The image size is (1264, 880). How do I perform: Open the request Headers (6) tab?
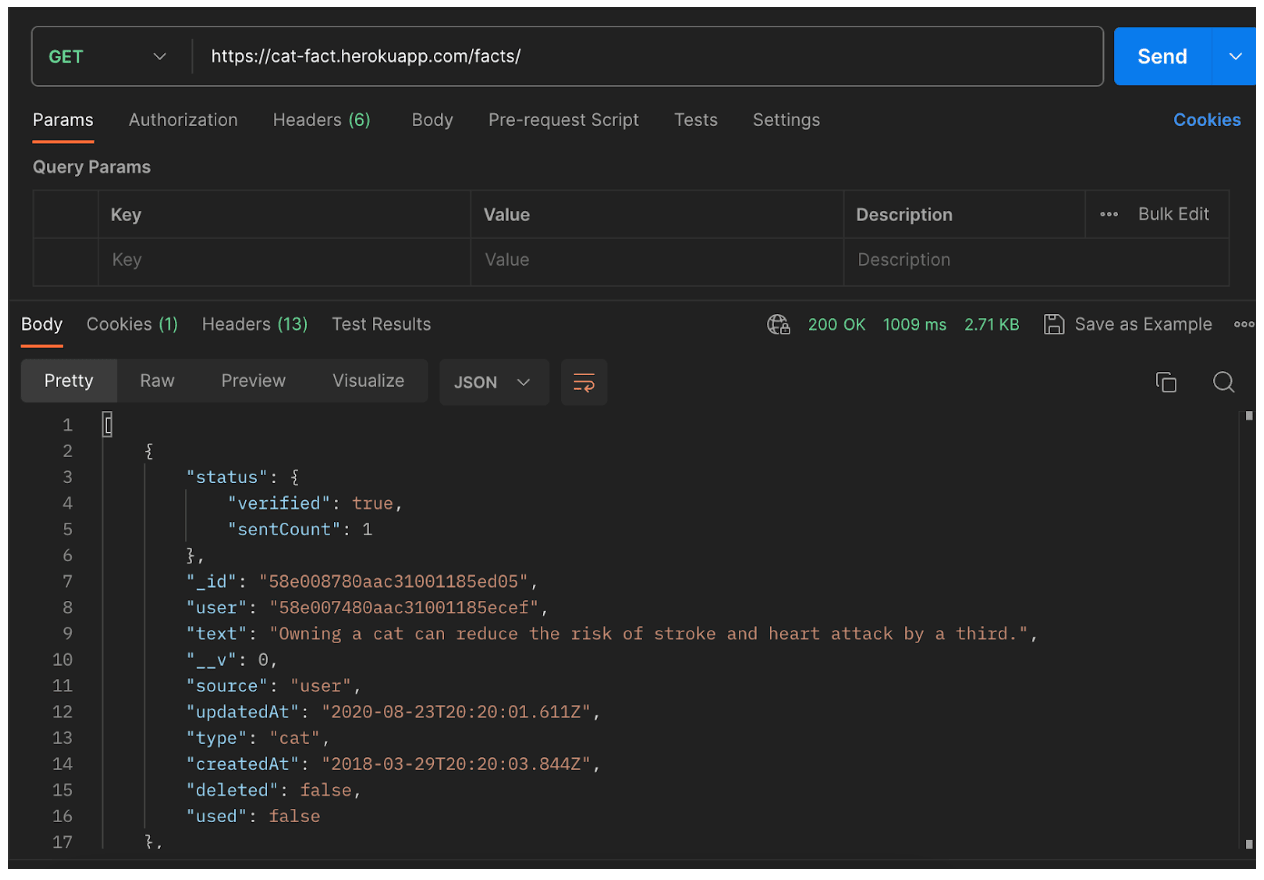[x=322, y=120]
